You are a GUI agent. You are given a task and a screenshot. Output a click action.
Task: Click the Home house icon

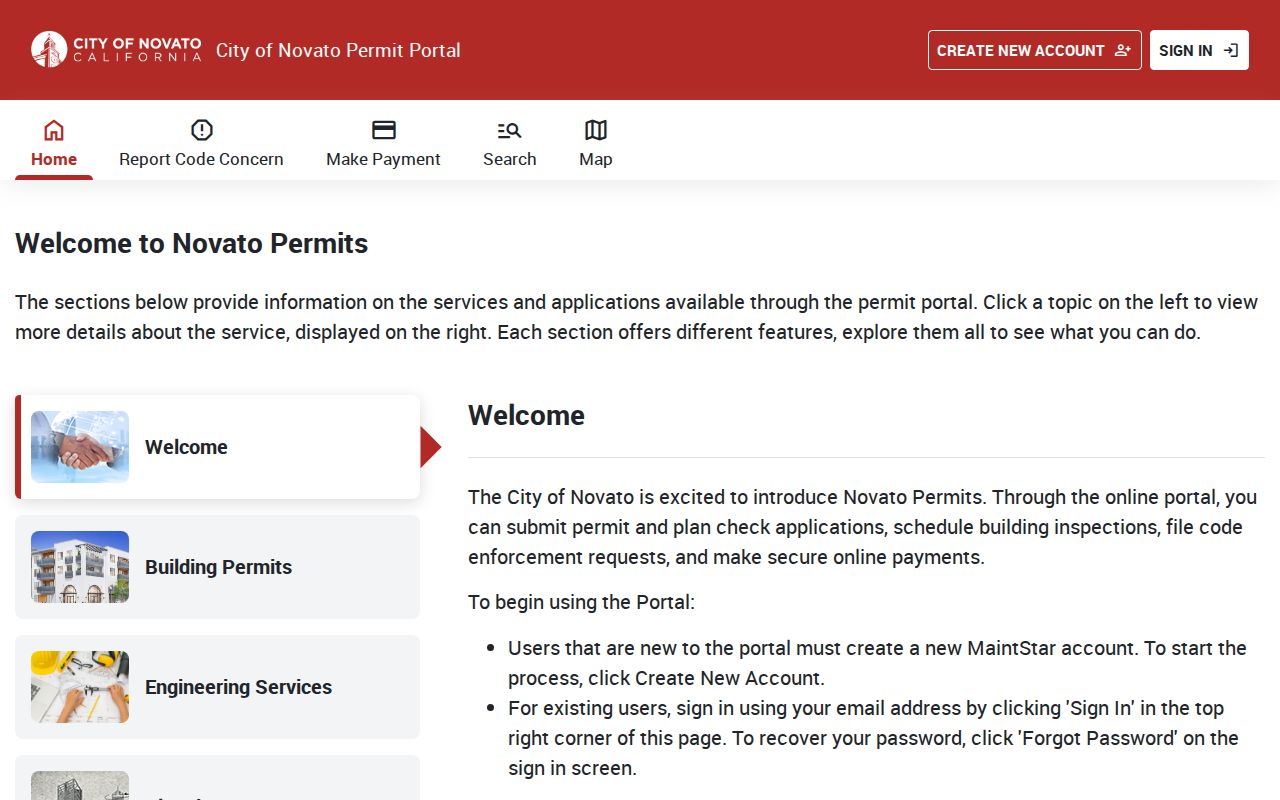pos(54,130)
